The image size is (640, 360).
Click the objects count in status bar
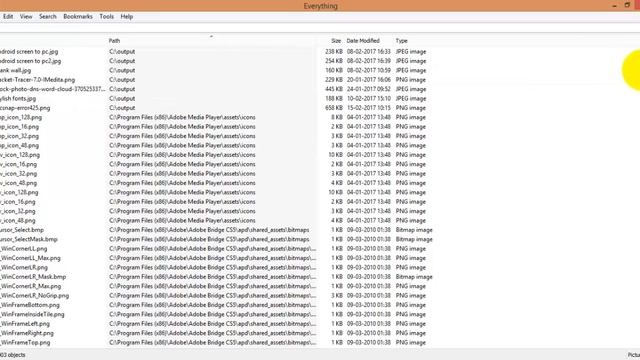(x=13, y=355)
